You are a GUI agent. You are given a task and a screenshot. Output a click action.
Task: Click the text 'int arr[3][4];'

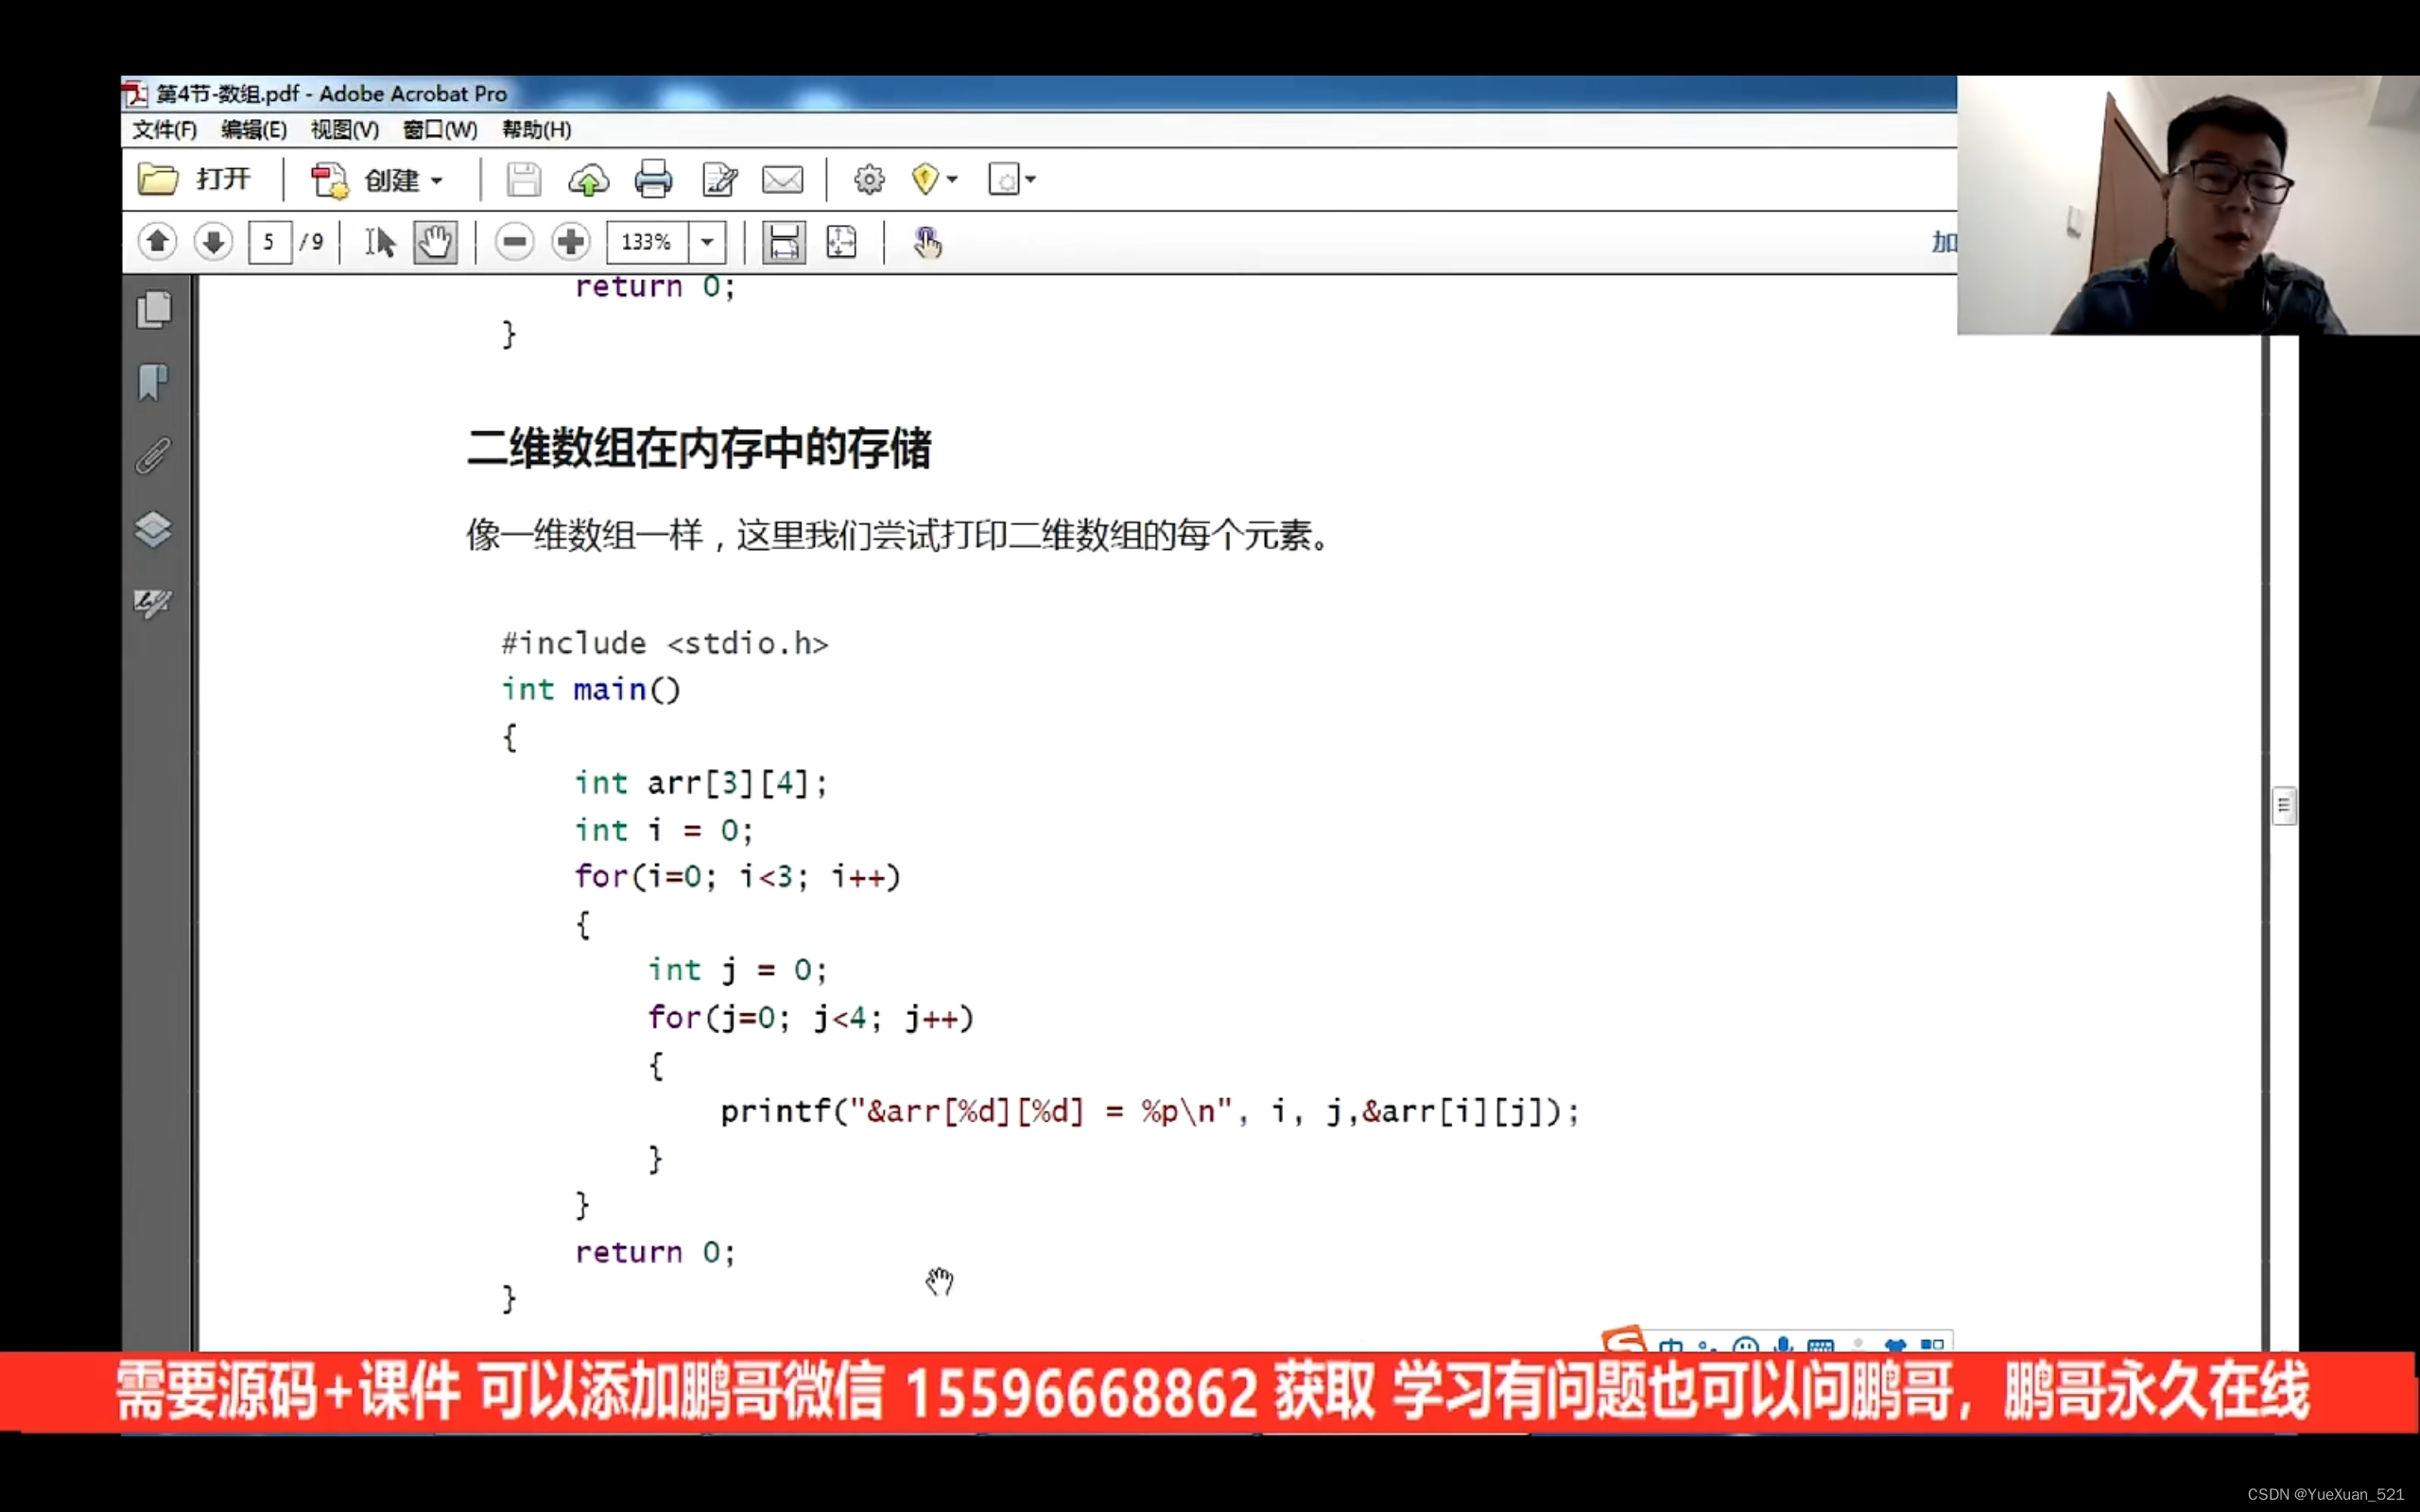[701, 783]
